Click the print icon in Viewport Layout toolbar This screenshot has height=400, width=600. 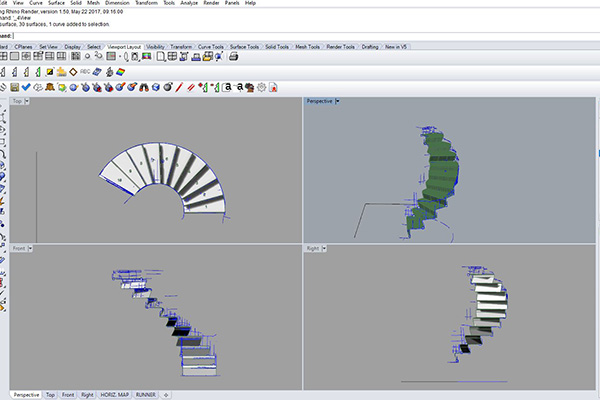pos(233,57)
